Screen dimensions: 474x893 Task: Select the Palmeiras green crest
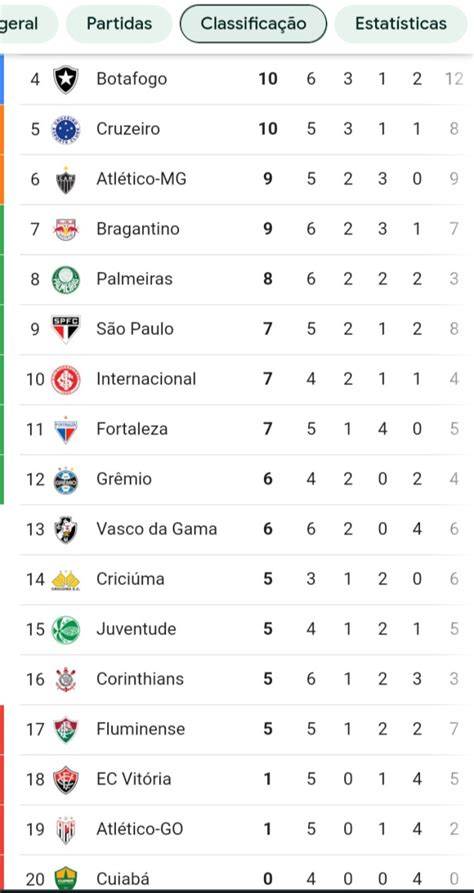[x=66, y=280]
